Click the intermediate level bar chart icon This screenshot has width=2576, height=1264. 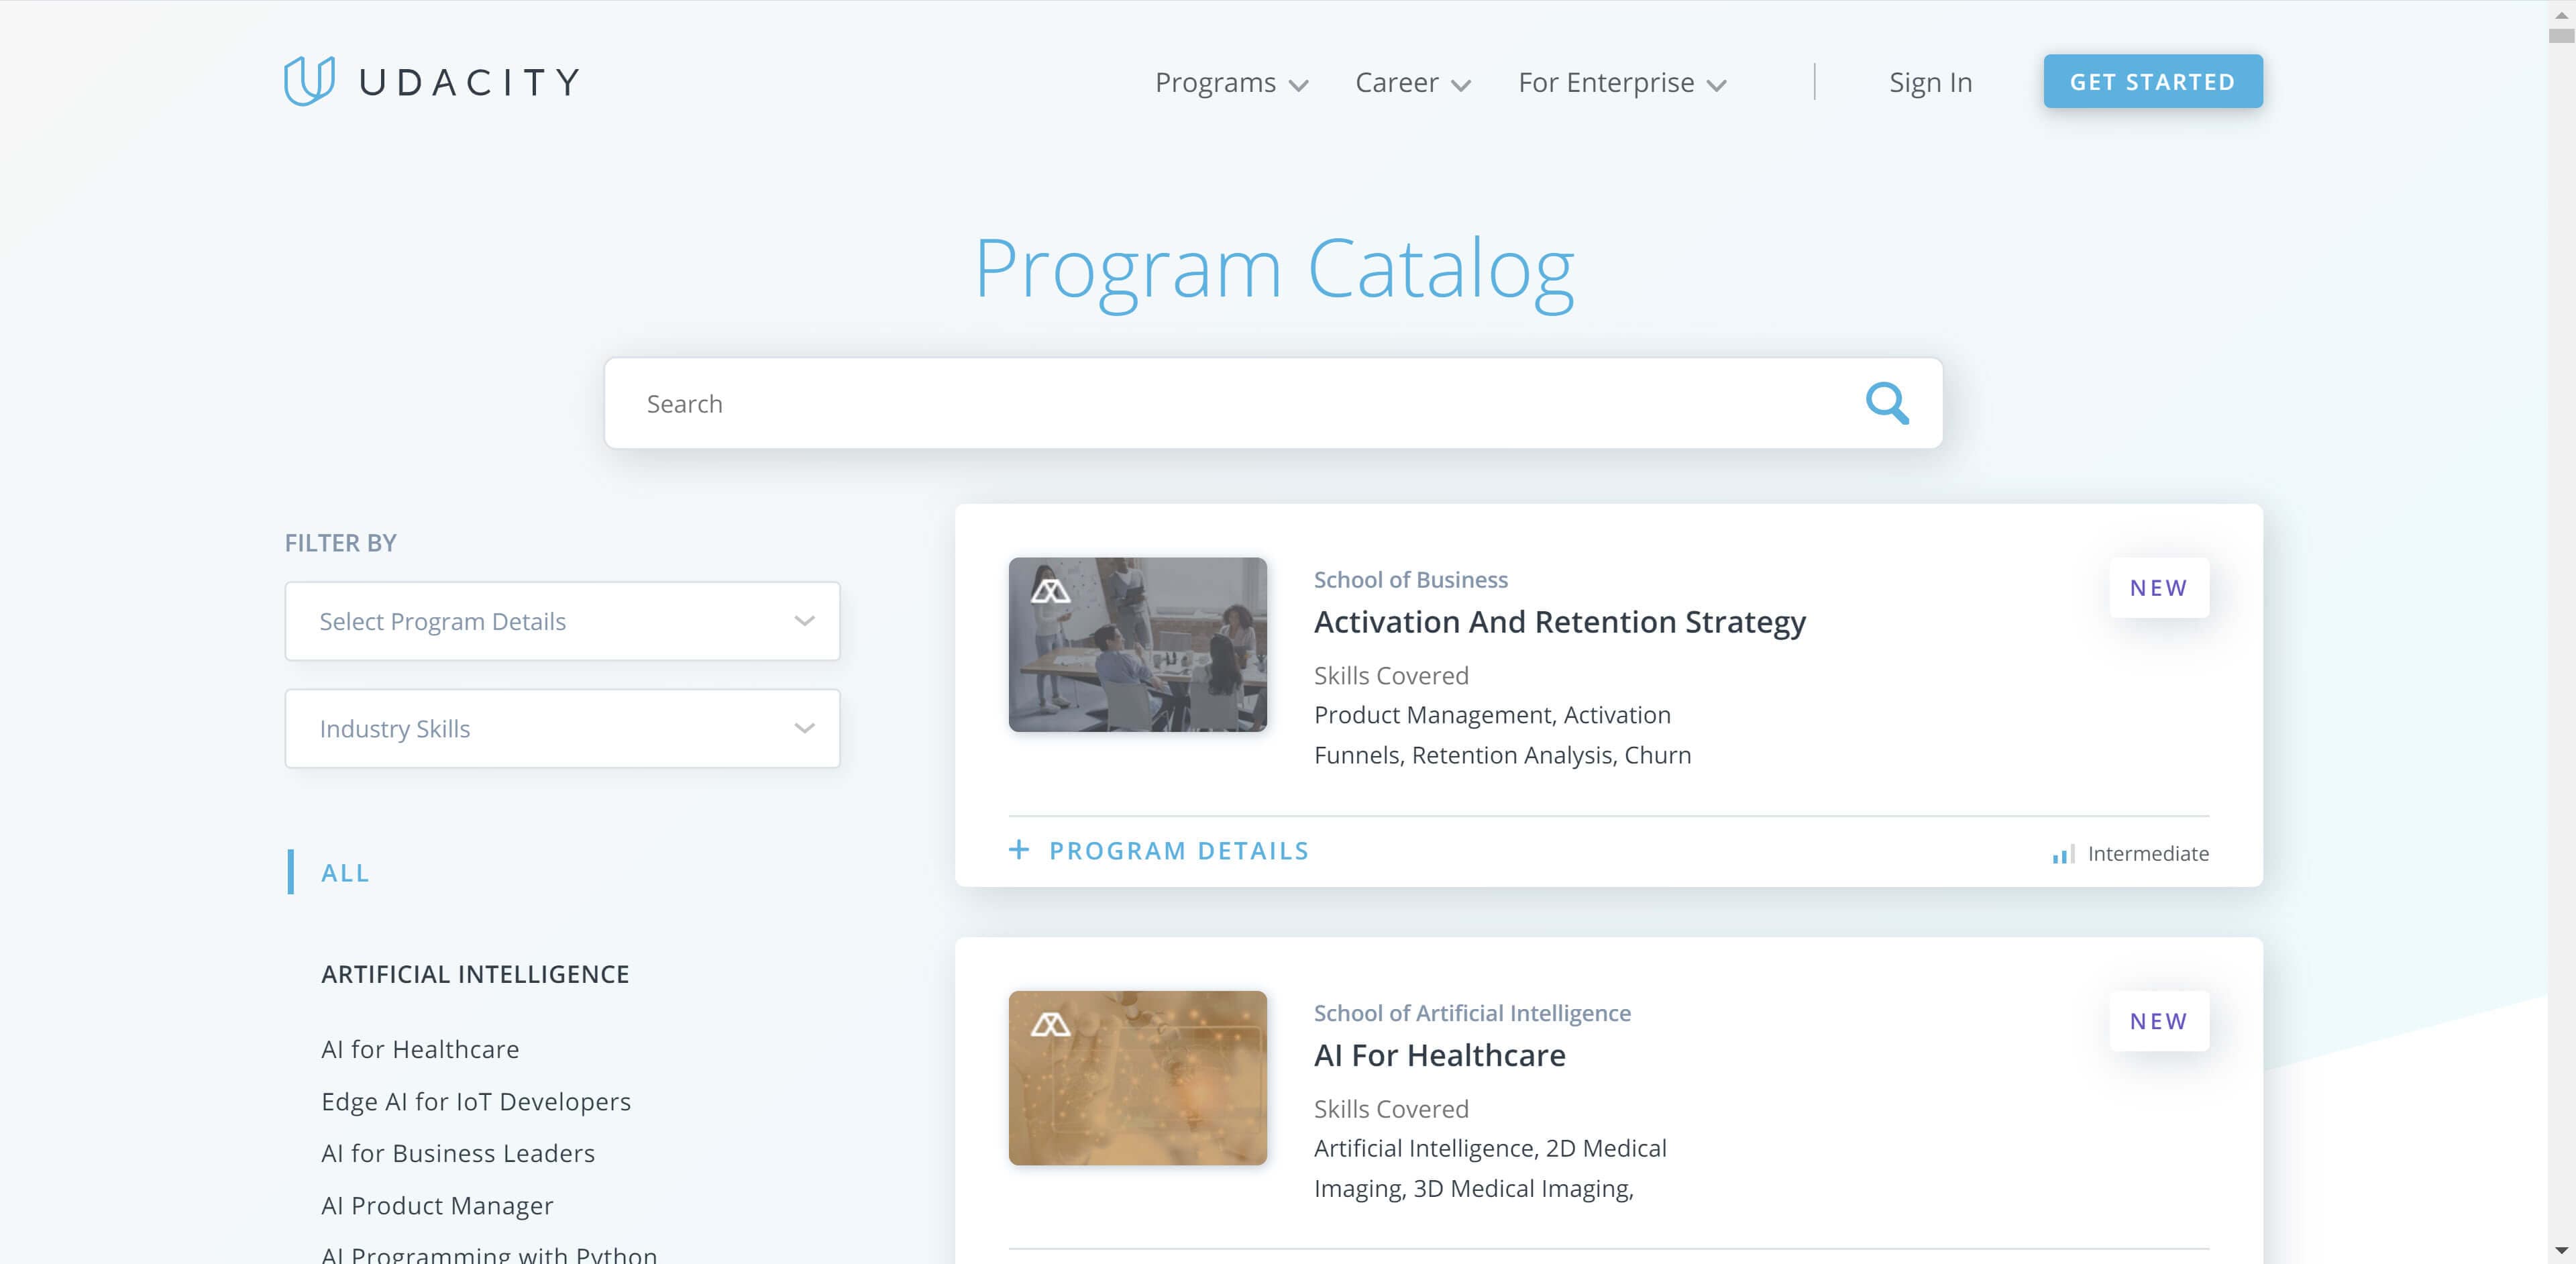pyautogui.click(x=2061, y=853)
